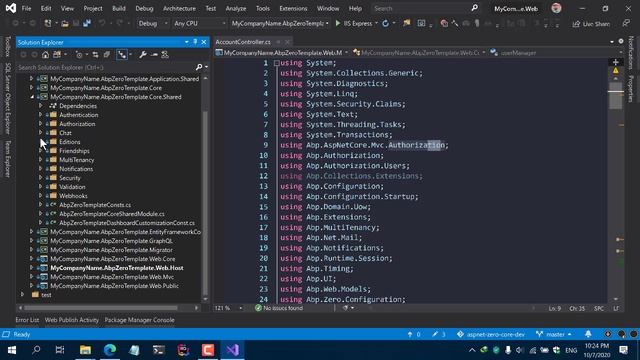Click the Windows Start button
The height and width of the screenshot is (360, 640).
coord(12,350)
